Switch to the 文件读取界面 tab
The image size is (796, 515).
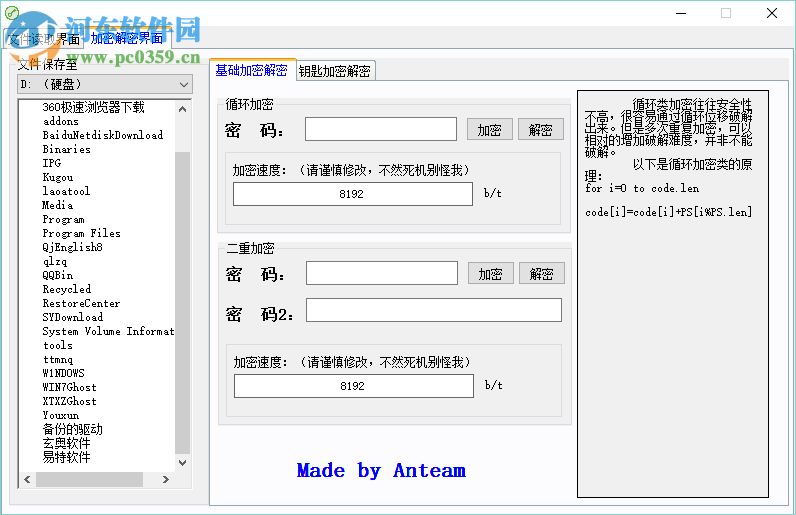pos(43,39)
